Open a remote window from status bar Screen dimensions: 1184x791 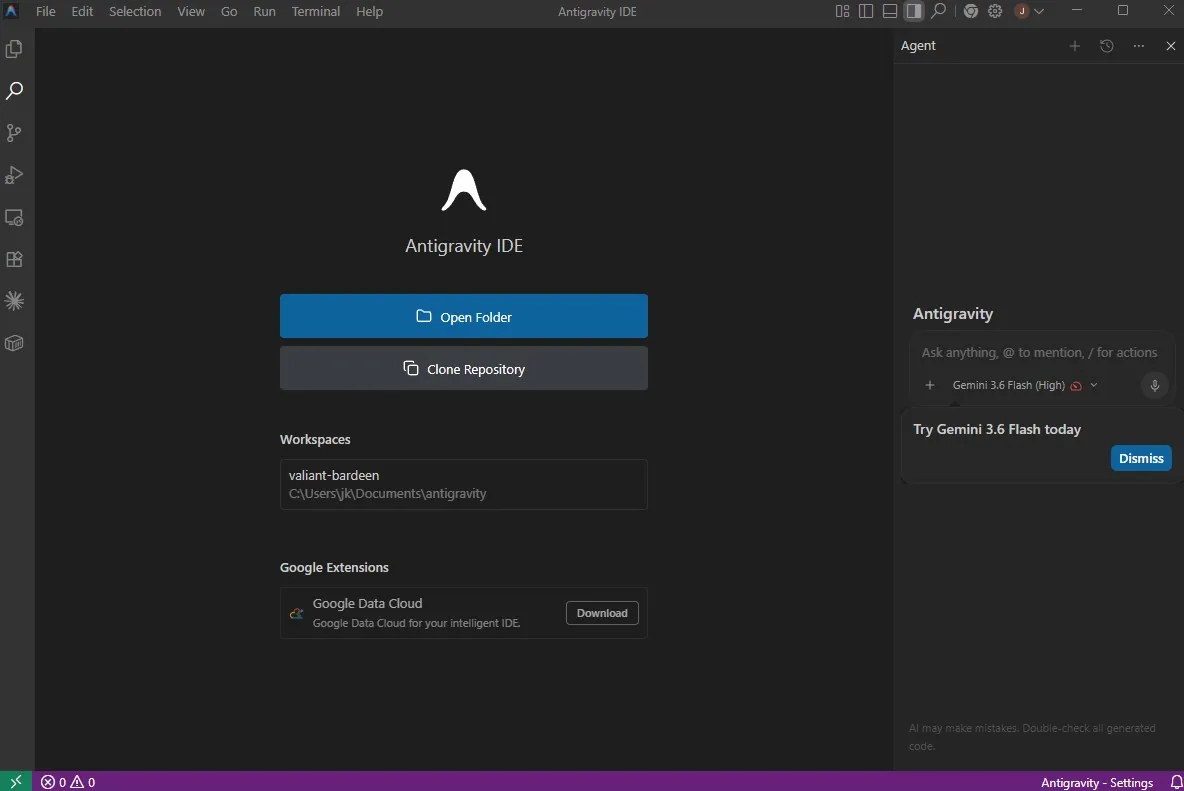(16, 781)
